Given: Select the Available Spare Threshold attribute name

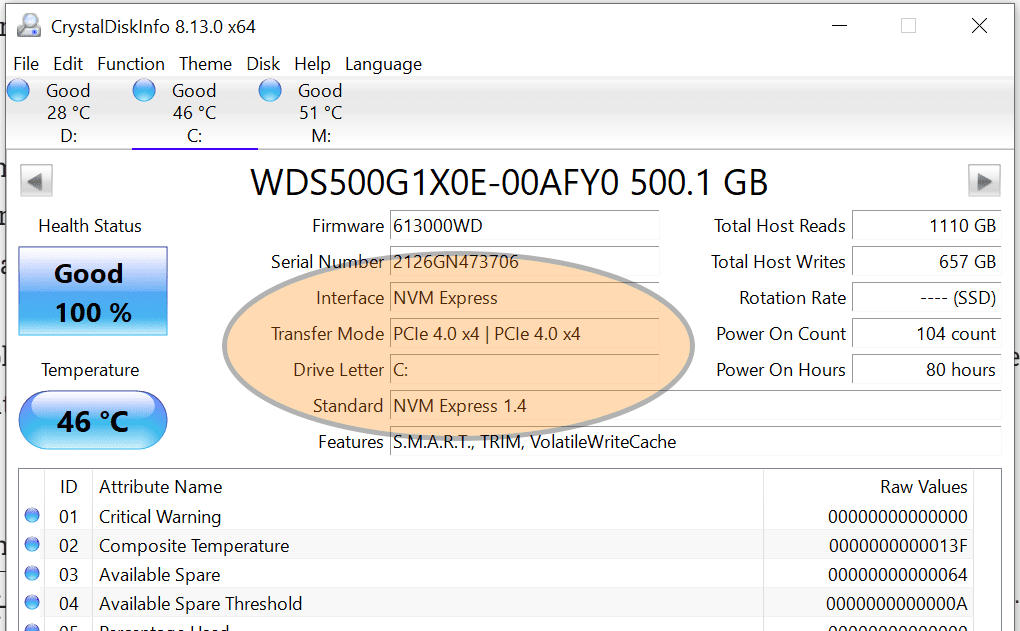Looking at the screenshot, I should click(200, 604).
